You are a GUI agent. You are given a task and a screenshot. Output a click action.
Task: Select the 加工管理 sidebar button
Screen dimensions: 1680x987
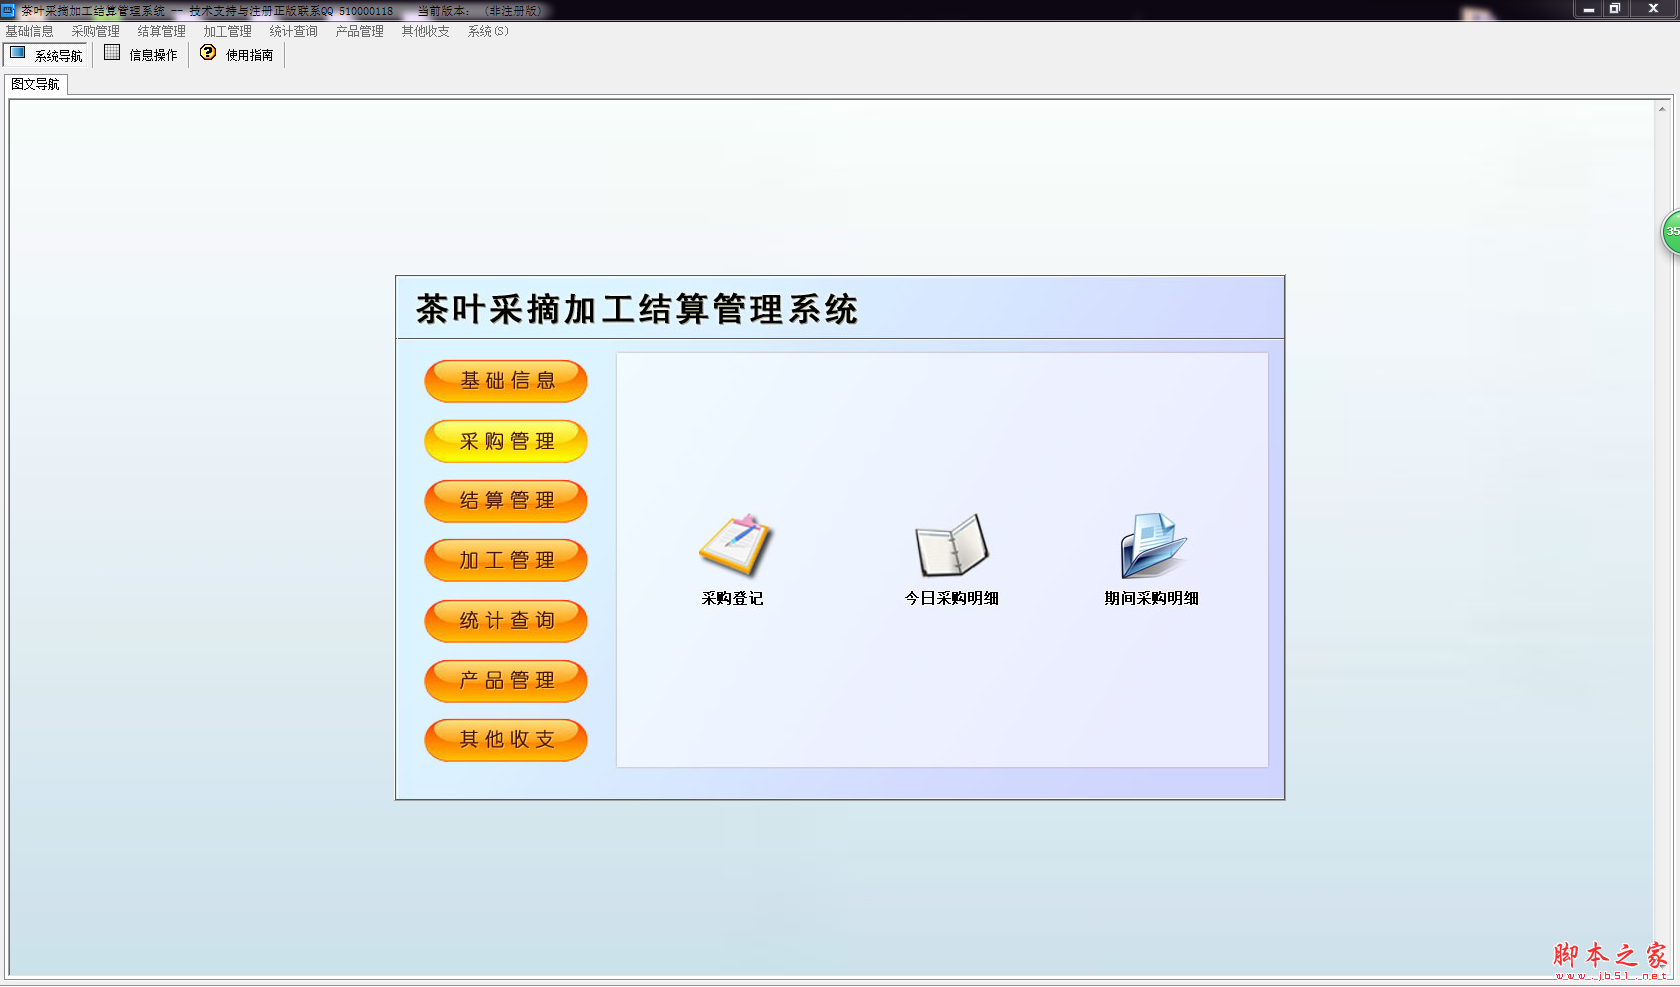coord(505,560)
